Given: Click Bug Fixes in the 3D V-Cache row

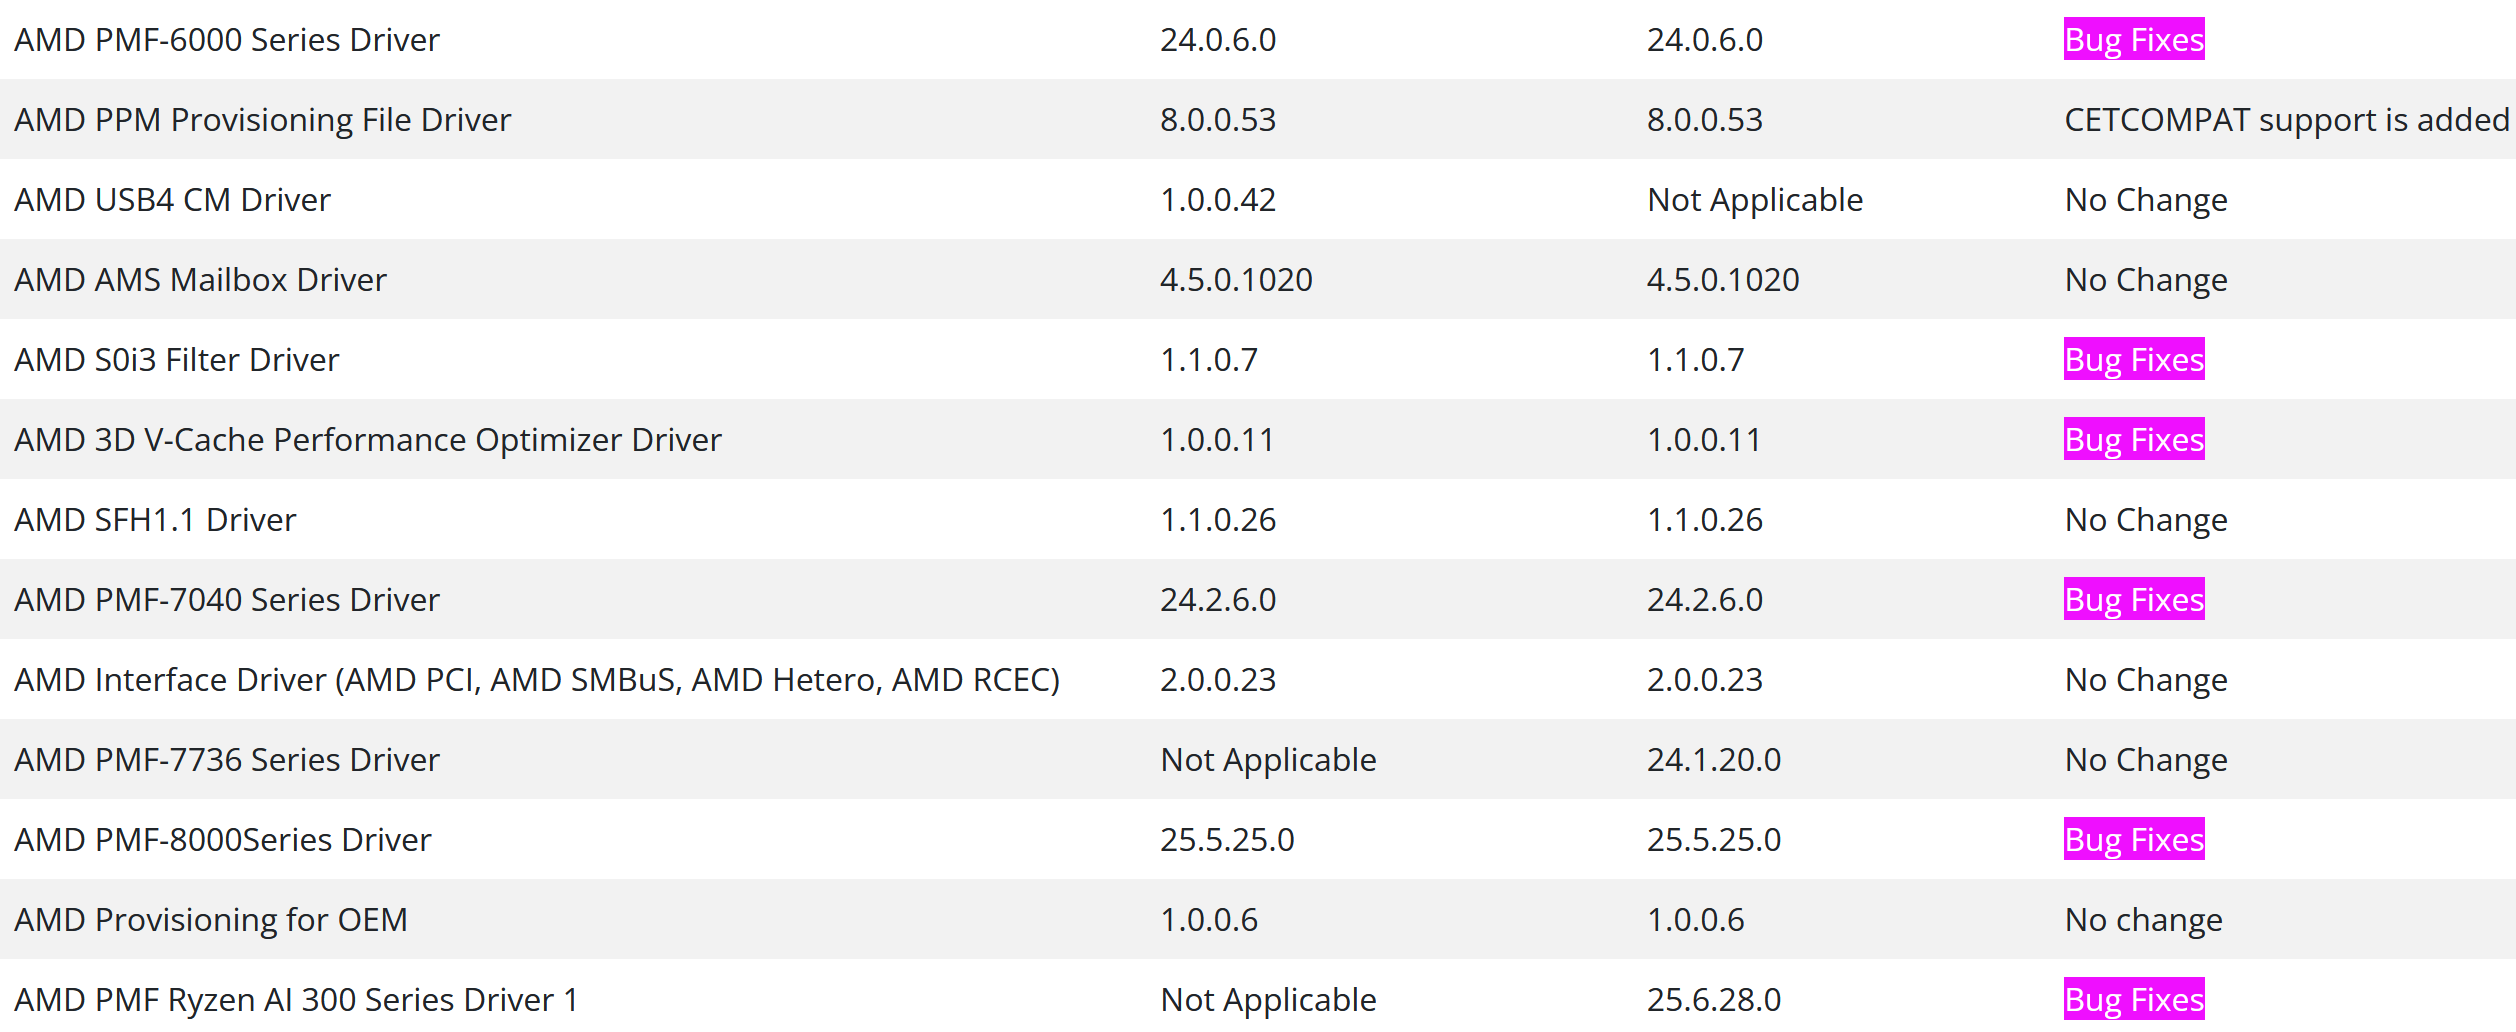Looking at the screenshot, I should [2134, 440].
